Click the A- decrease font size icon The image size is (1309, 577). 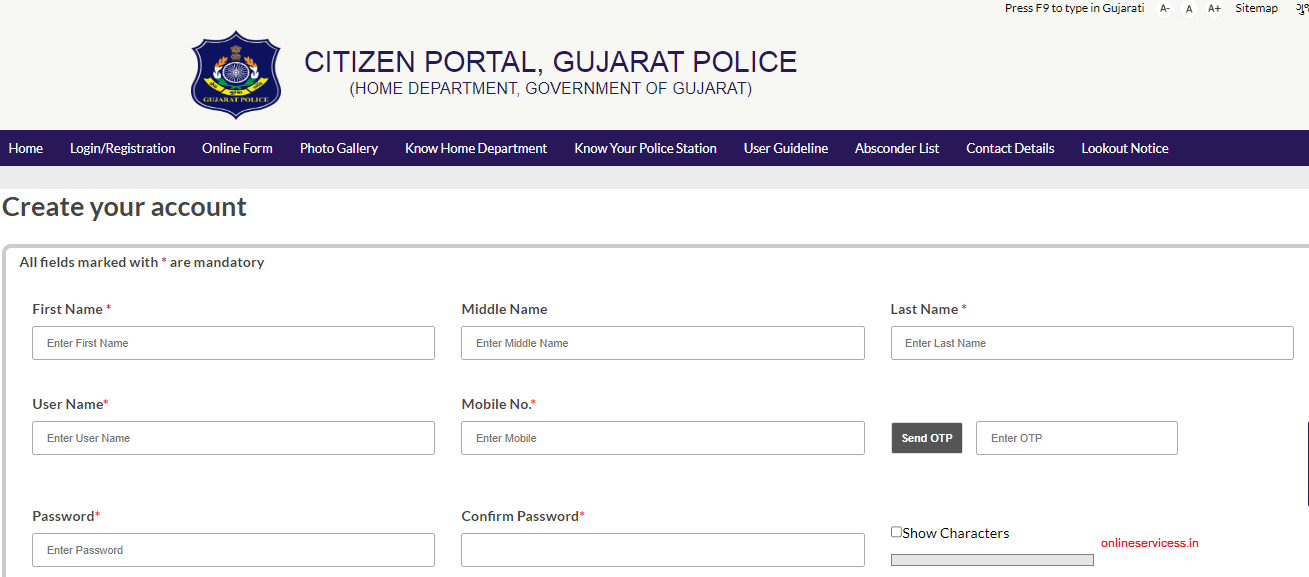1163,8
